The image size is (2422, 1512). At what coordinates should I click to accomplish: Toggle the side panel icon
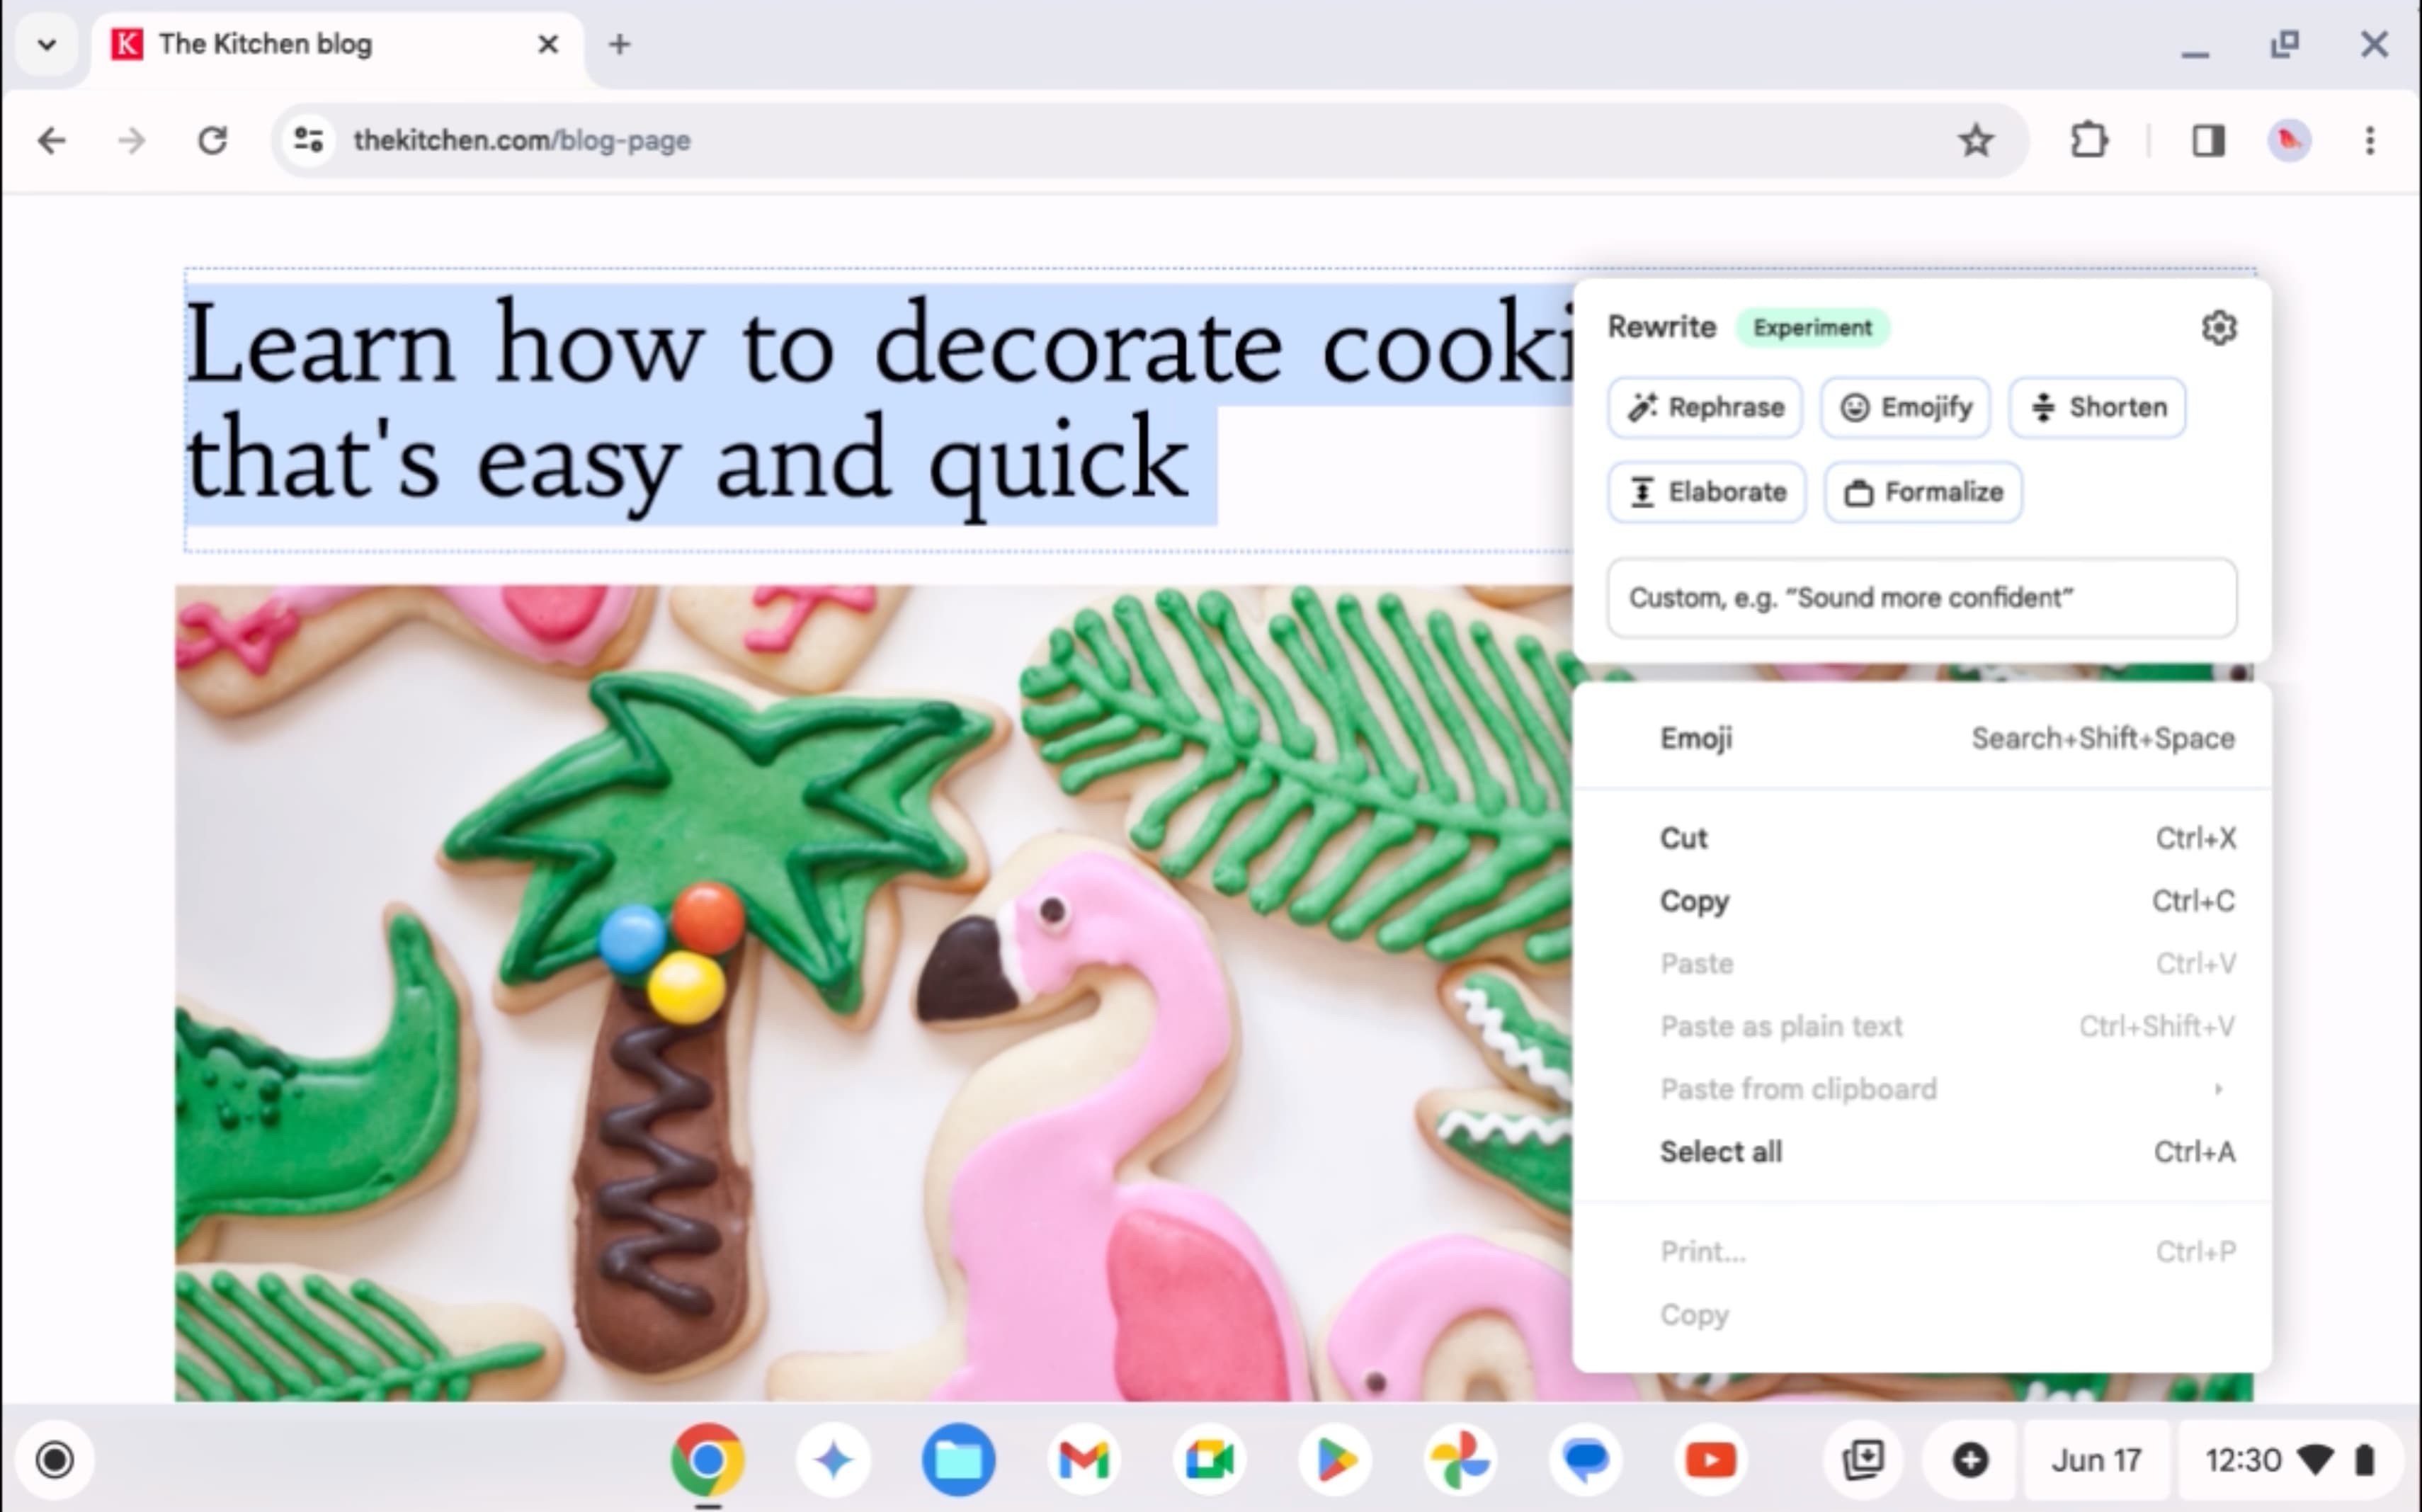[x=2208, y=141]
